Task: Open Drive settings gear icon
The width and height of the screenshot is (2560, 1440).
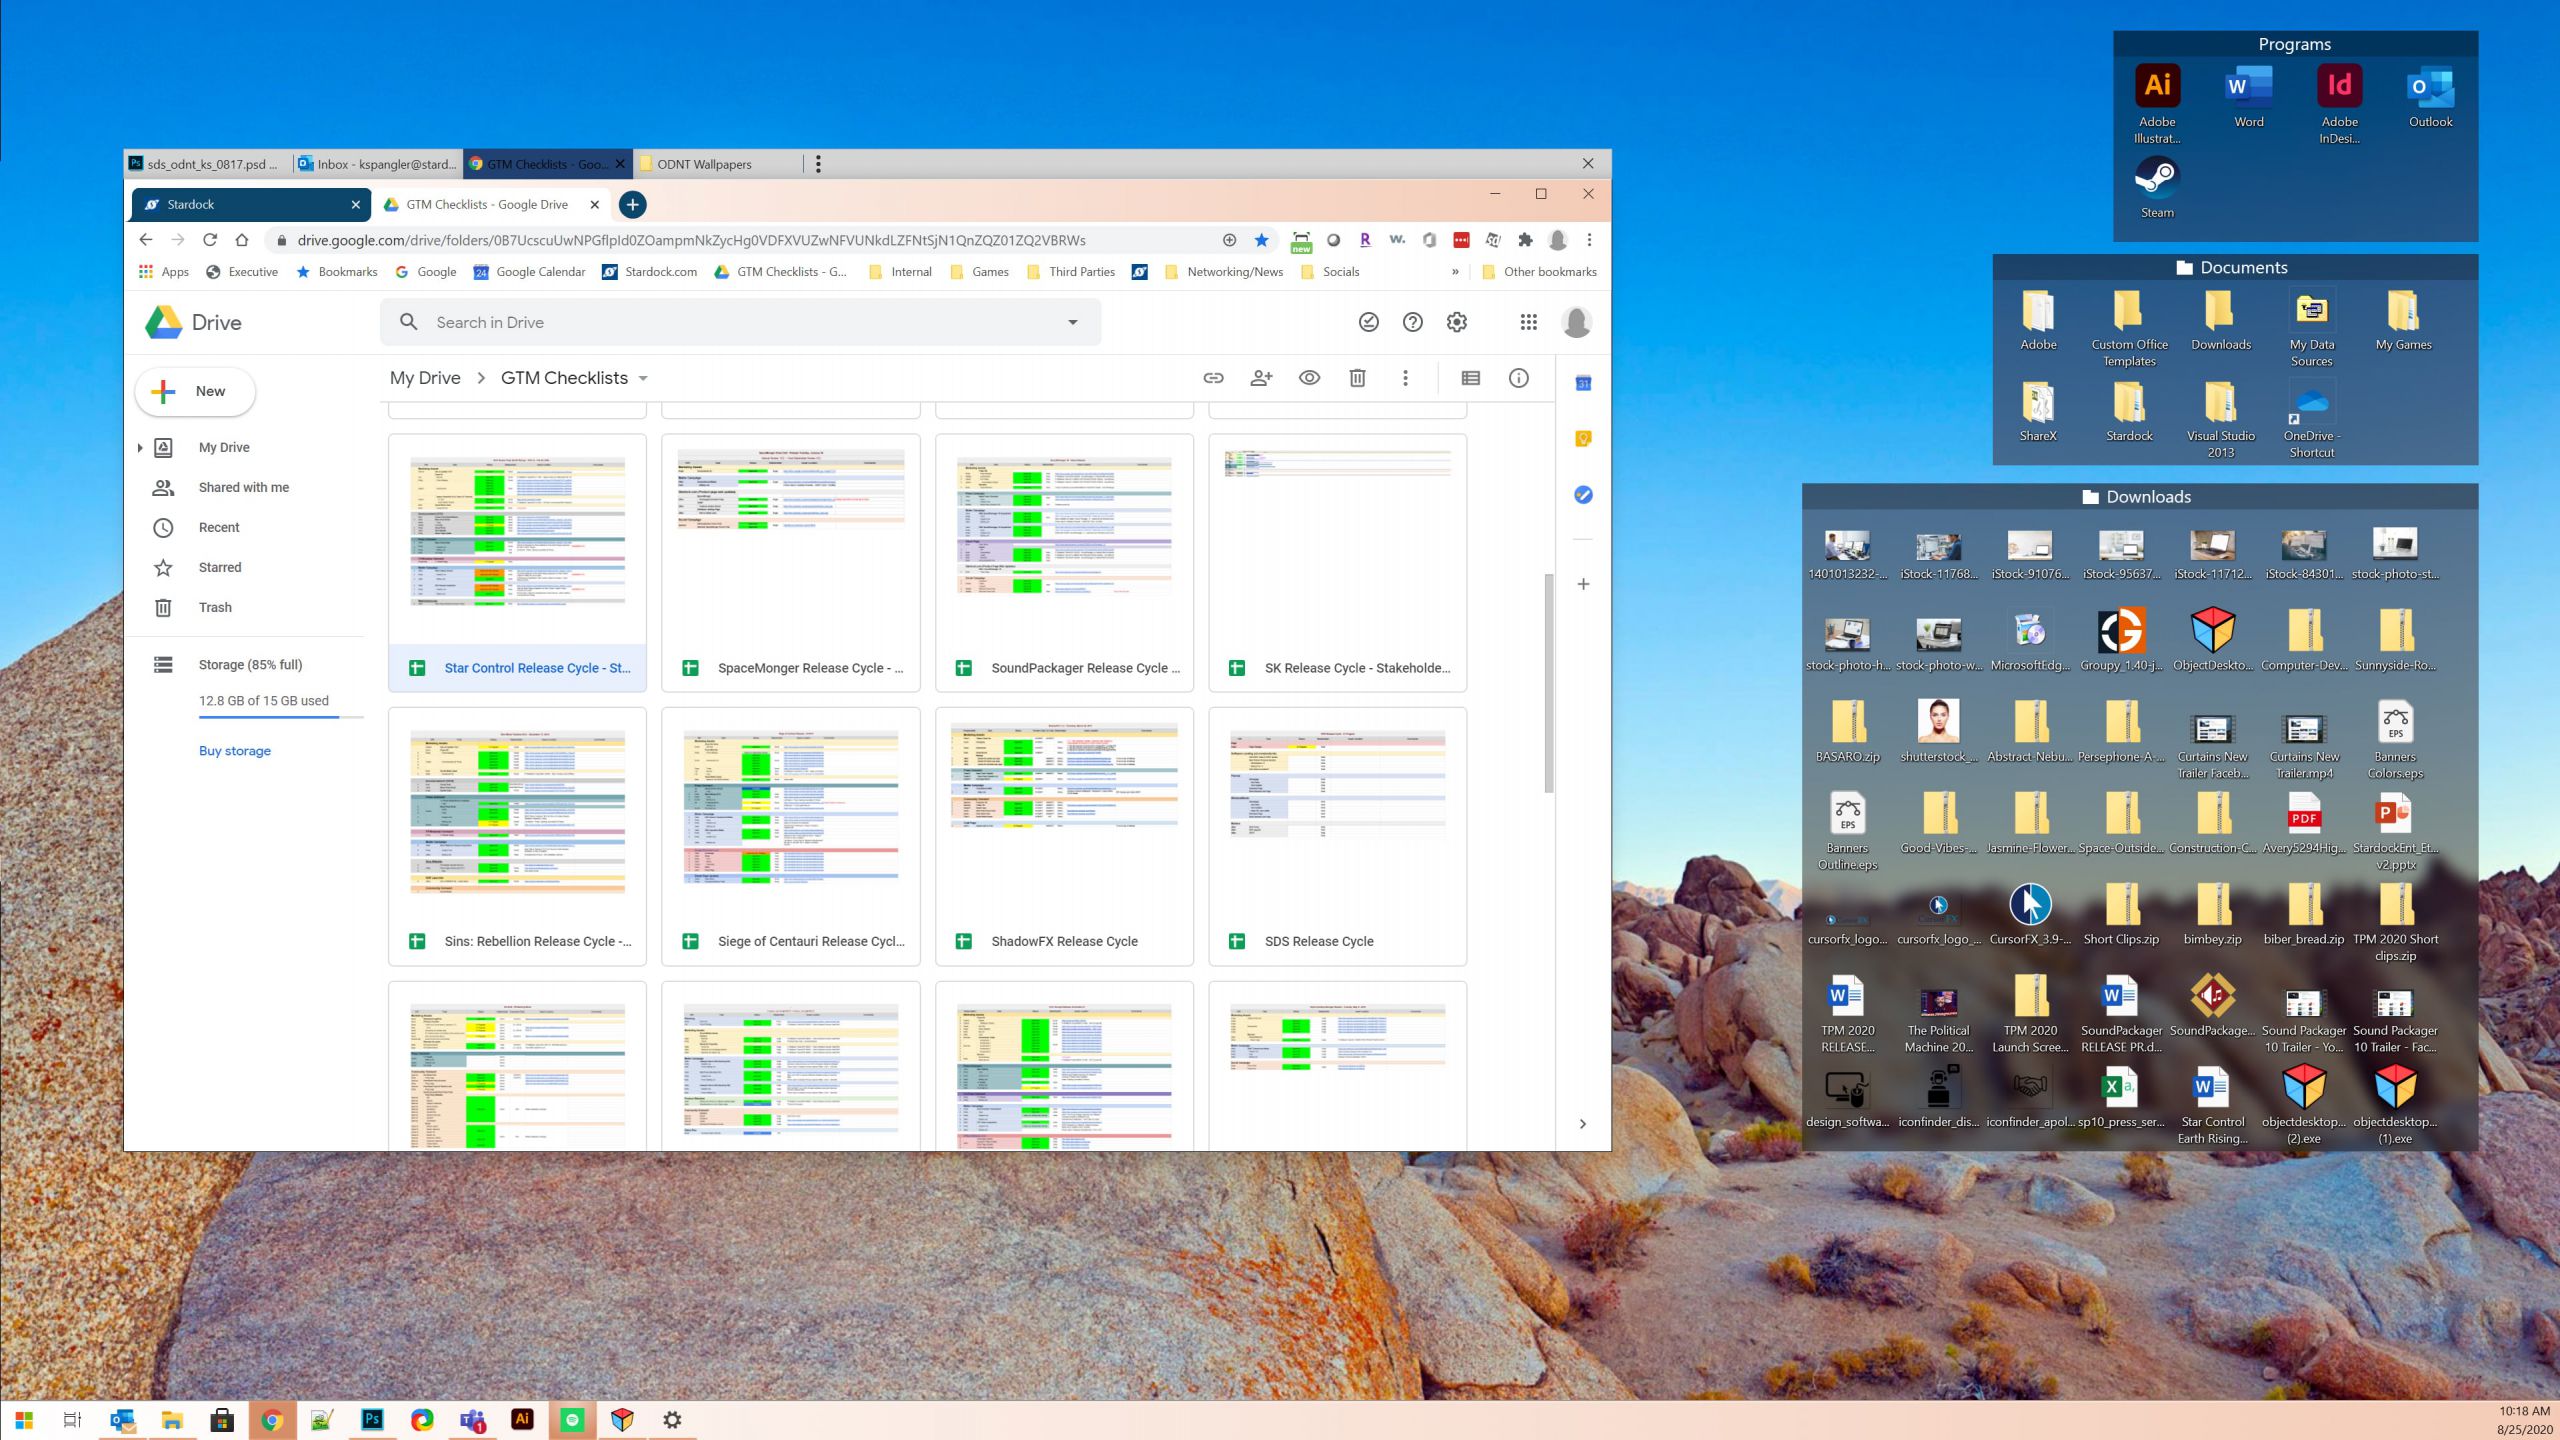Action: coord(1457,322)
